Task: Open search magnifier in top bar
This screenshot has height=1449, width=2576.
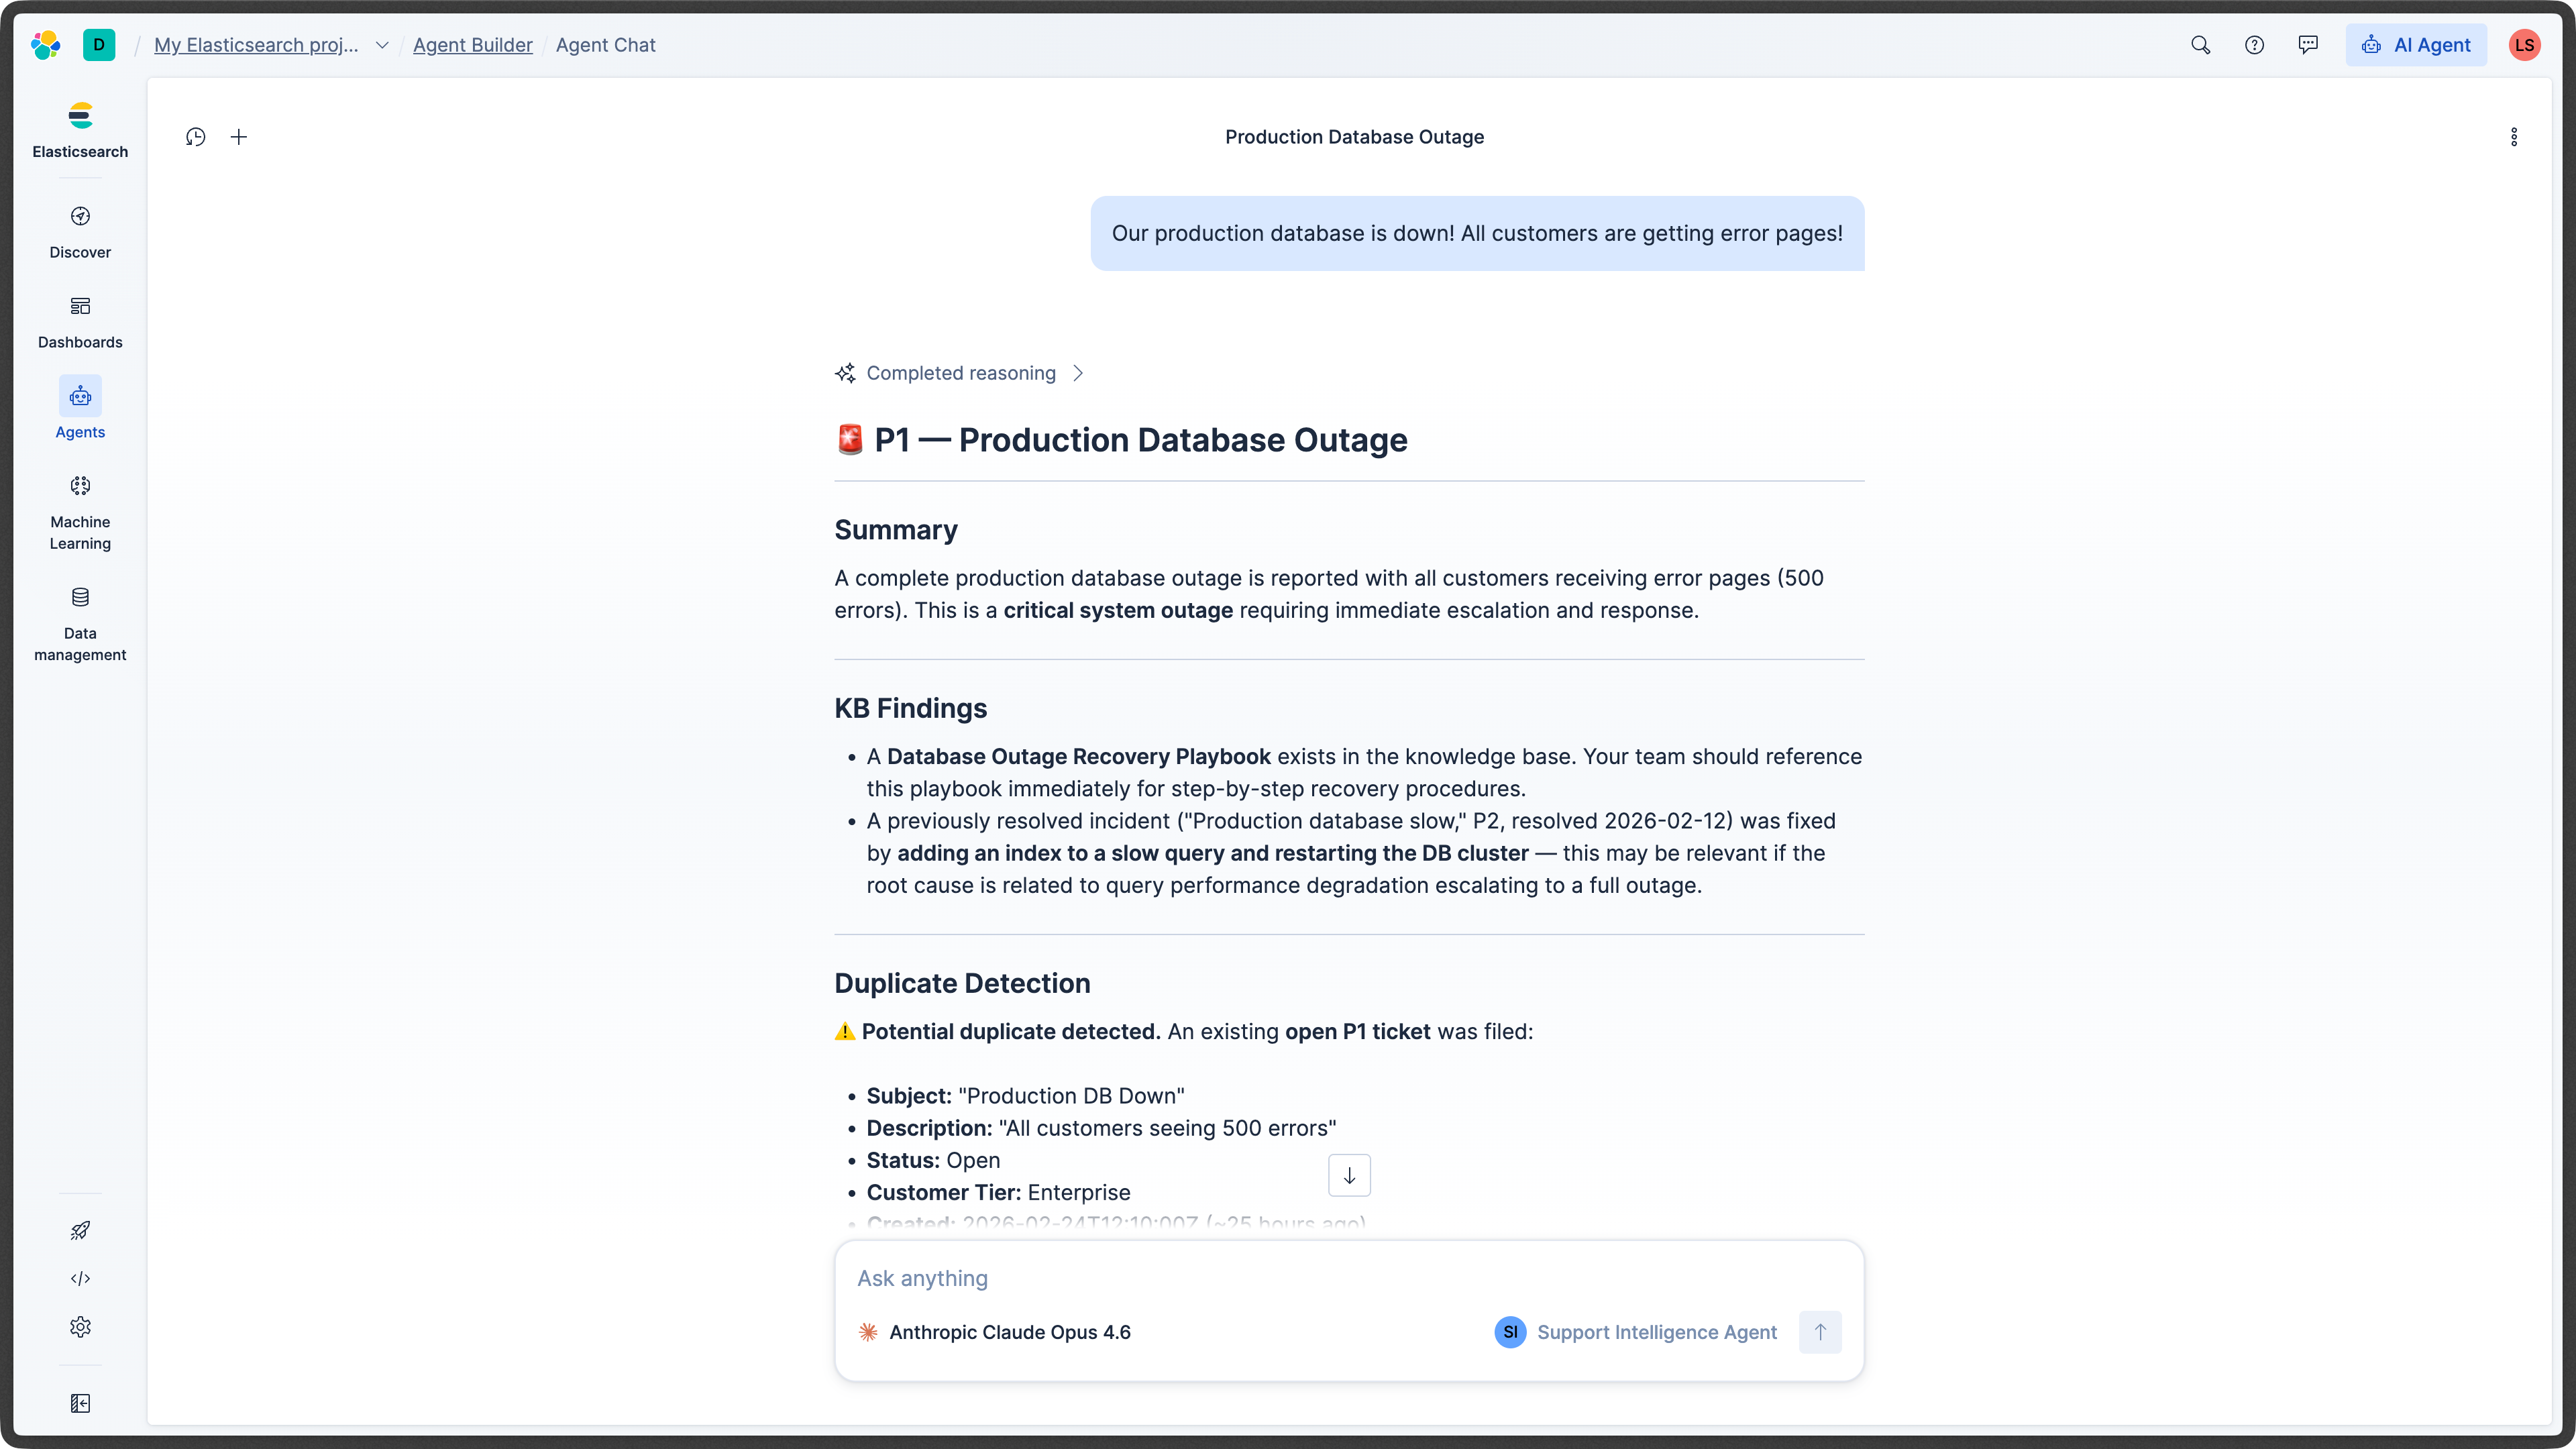Action: pos(2200,45)
